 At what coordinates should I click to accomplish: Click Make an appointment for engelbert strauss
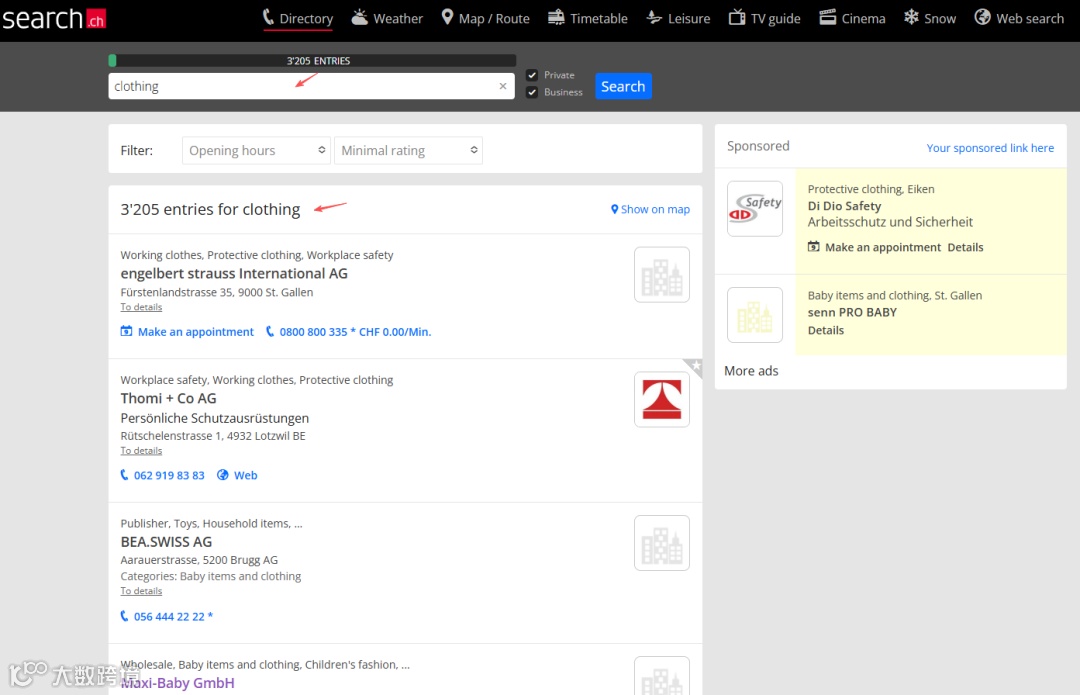point(187,332)
